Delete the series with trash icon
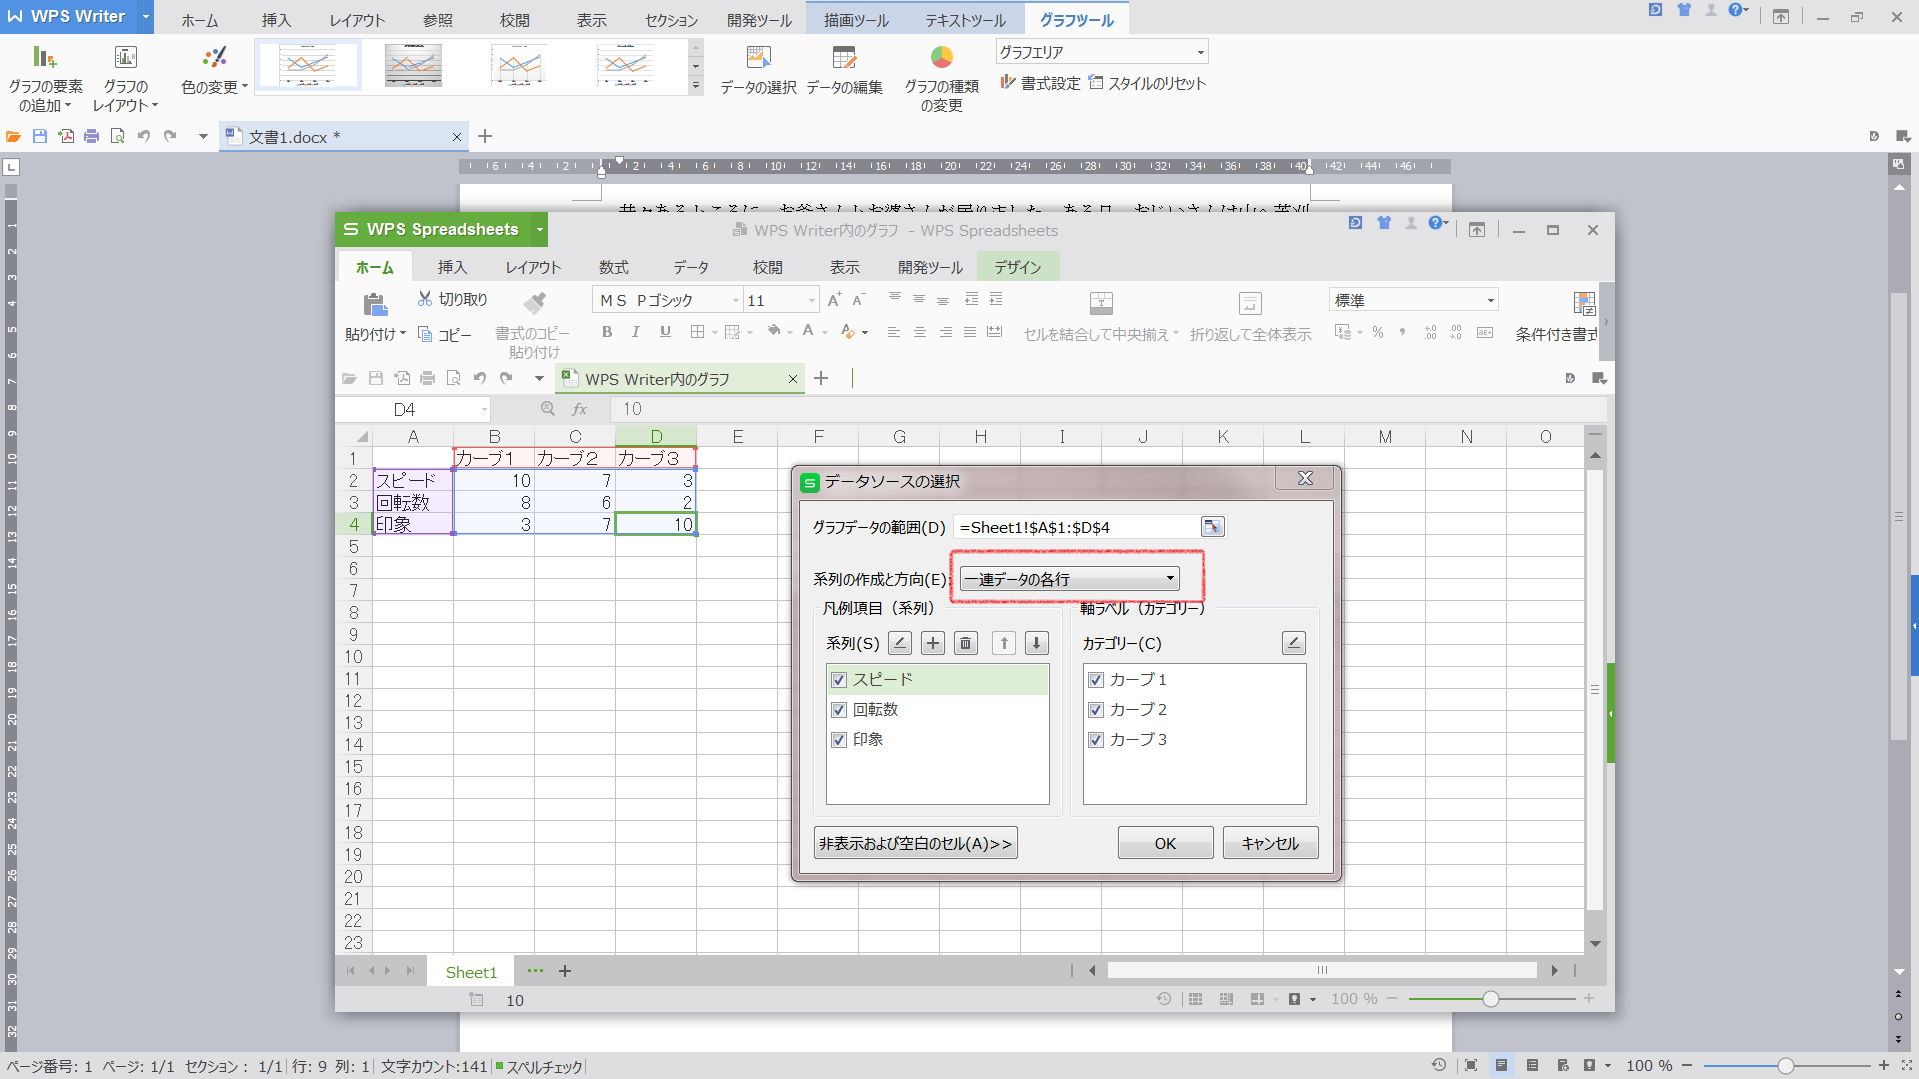This screenshot has width=1919, height=1079. pos(965,643)
